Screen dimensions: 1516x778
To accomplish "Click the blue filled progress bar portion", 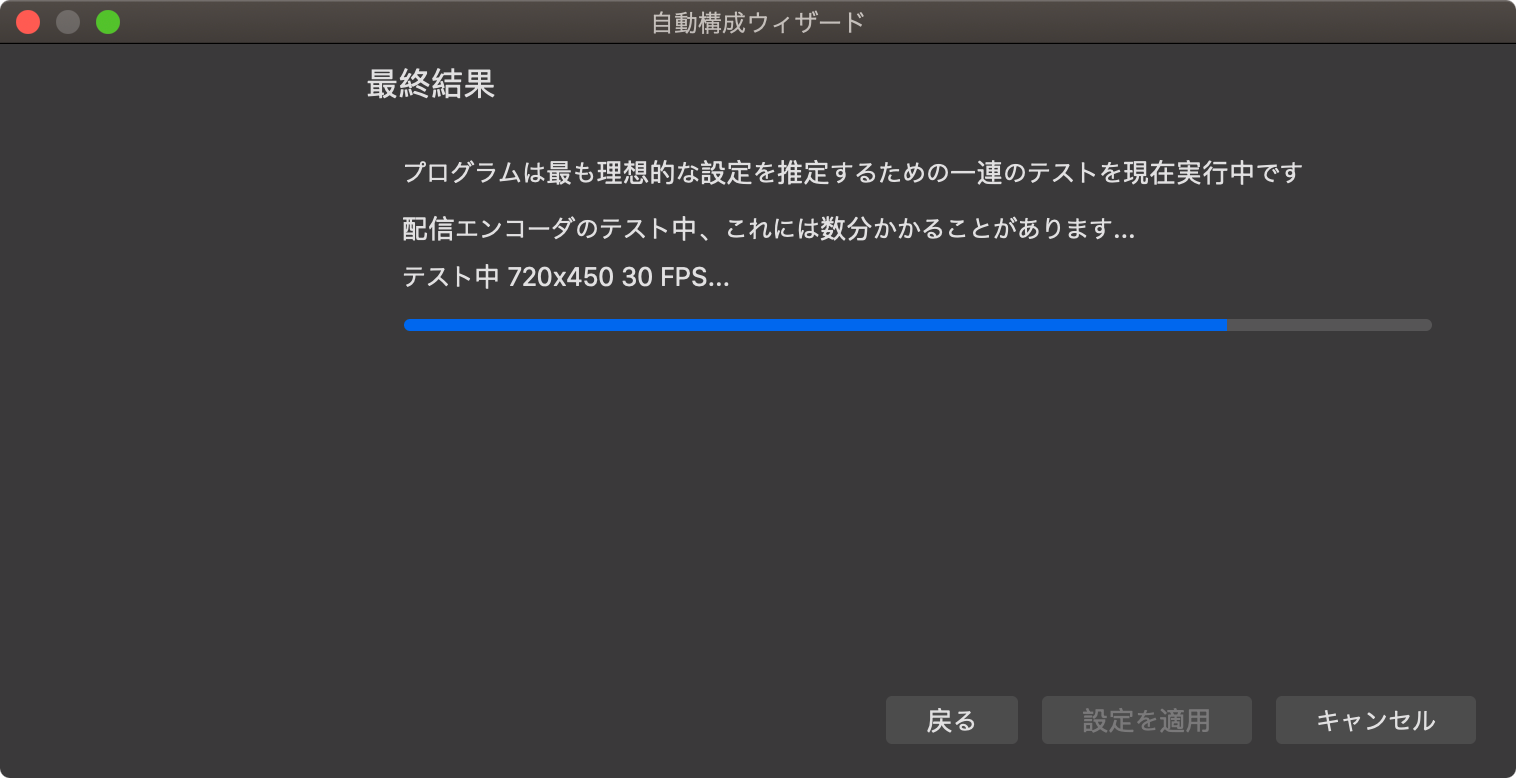I will click(x=815, y=325).
